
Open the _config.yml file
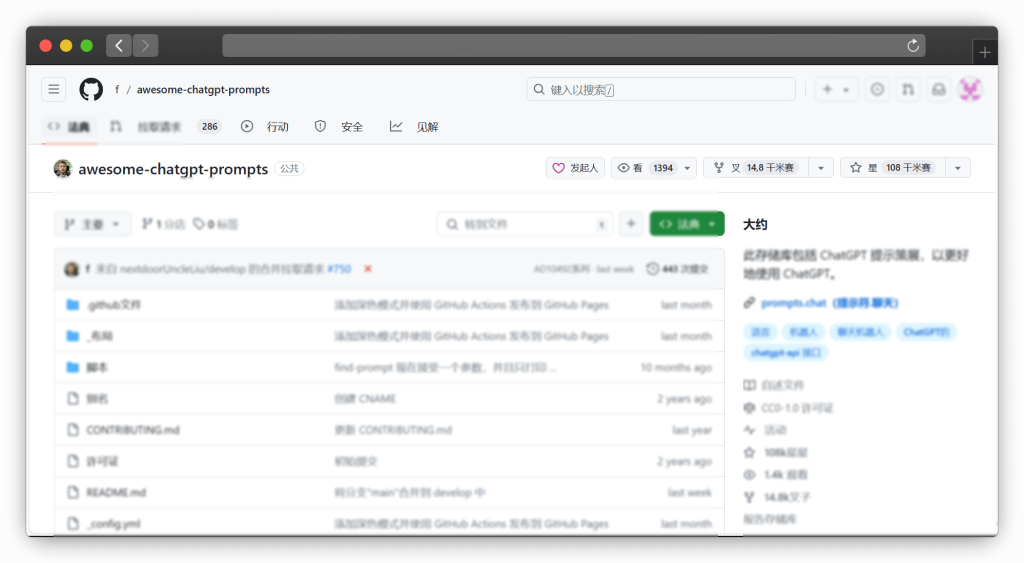[114, 524]
